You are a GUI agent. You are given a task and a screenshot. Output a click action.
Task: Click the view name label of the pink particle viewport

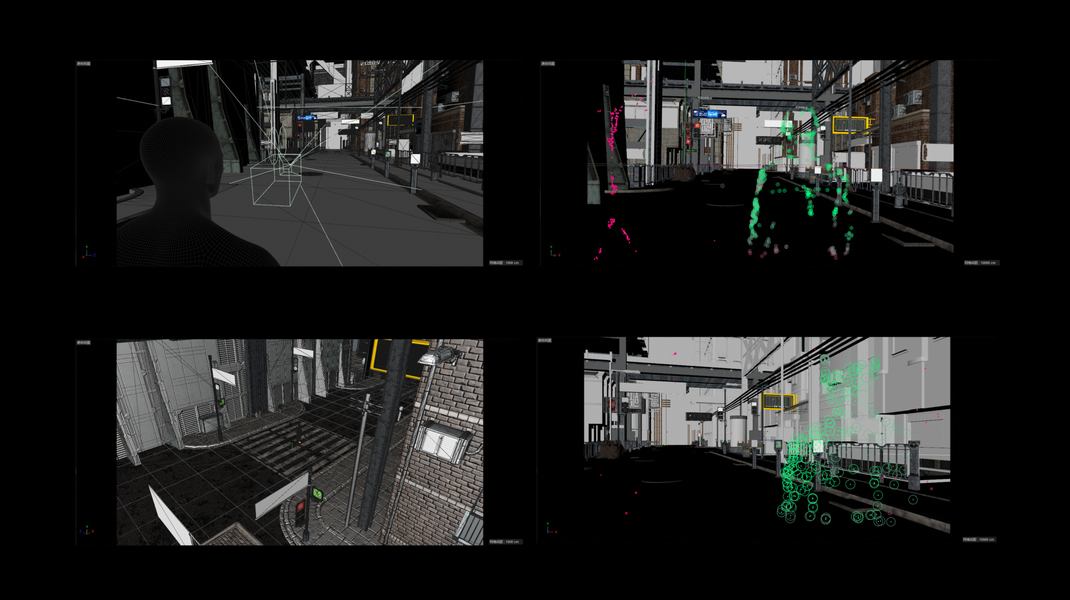coord(548,63)
